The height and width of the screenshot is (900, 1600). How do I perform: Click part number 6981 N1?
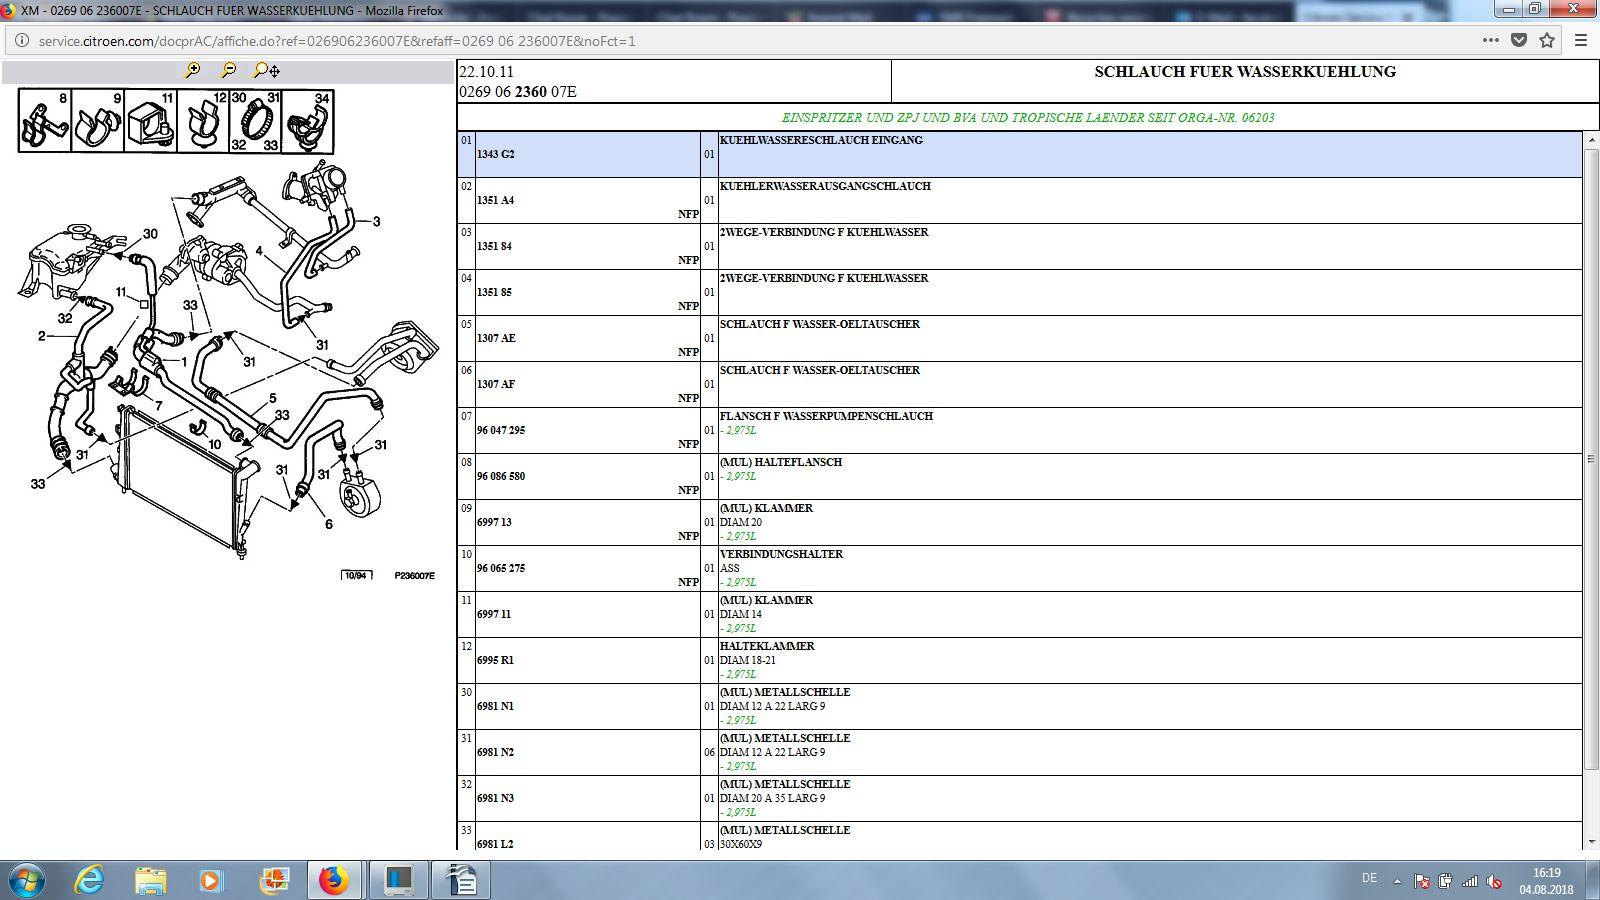(x=495, y=706)
